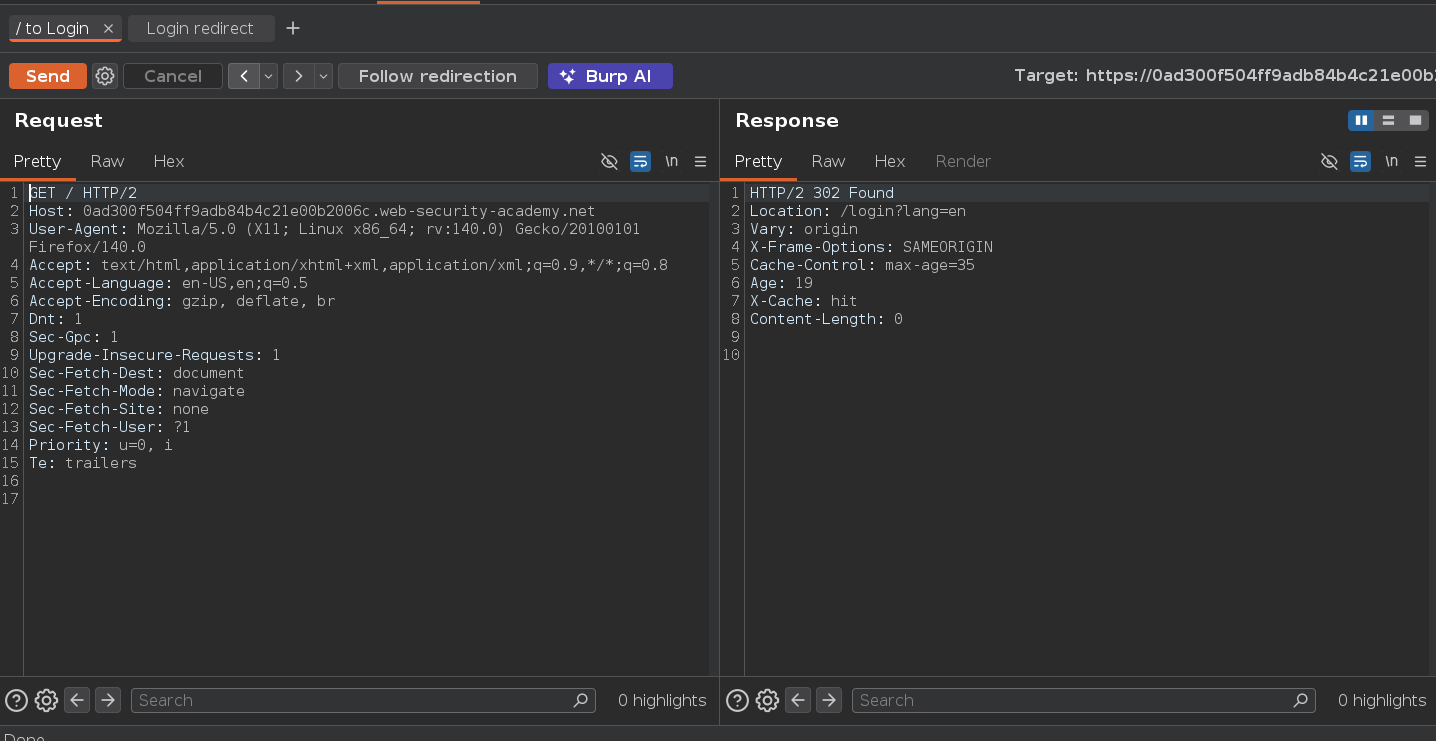Click Response '0 highlights' label
Screen dimensions: 1436x741
point(1382,700)
